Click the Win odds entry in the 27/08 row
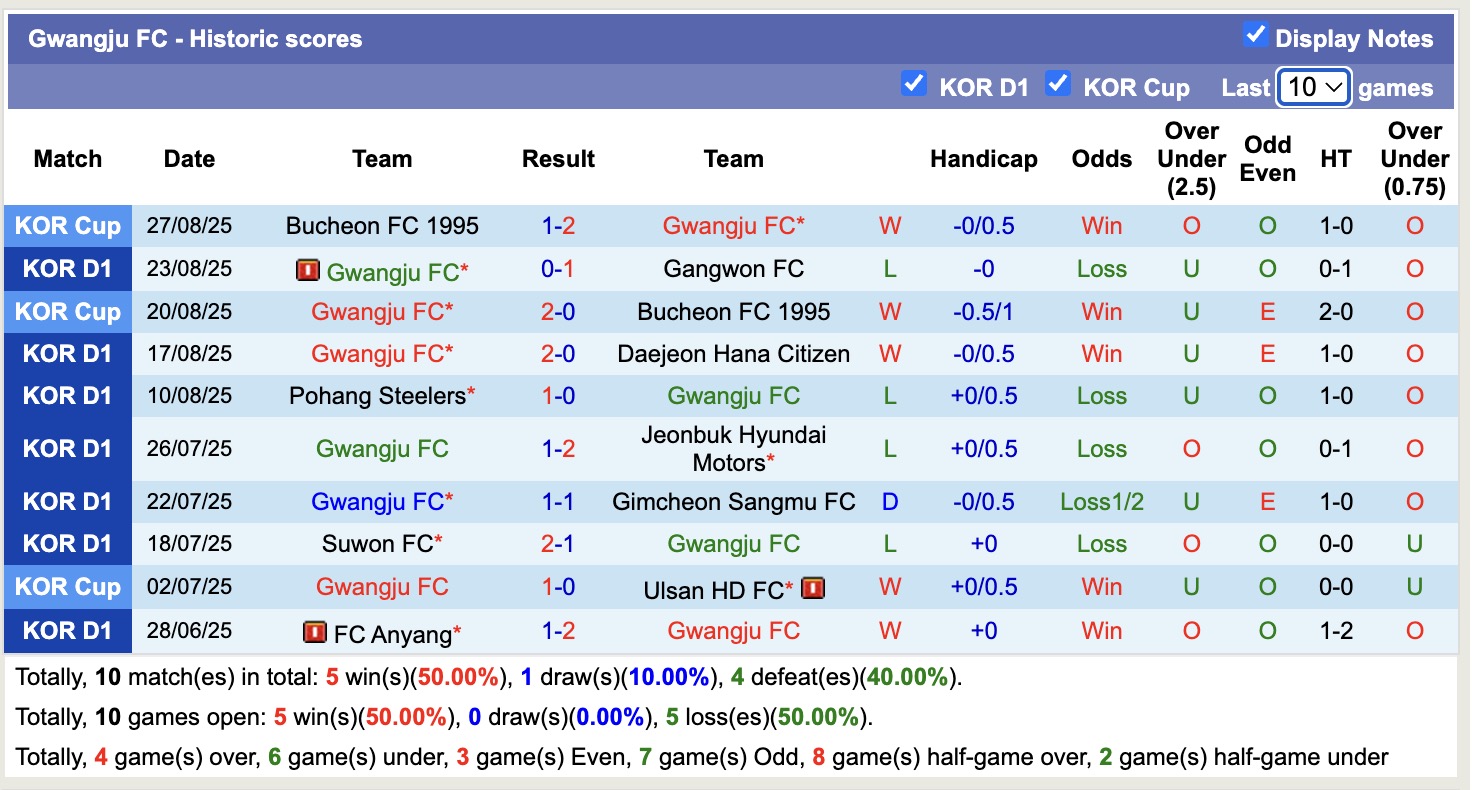The width and height of the screenshot is (1472, 790). pos(1101,225)
